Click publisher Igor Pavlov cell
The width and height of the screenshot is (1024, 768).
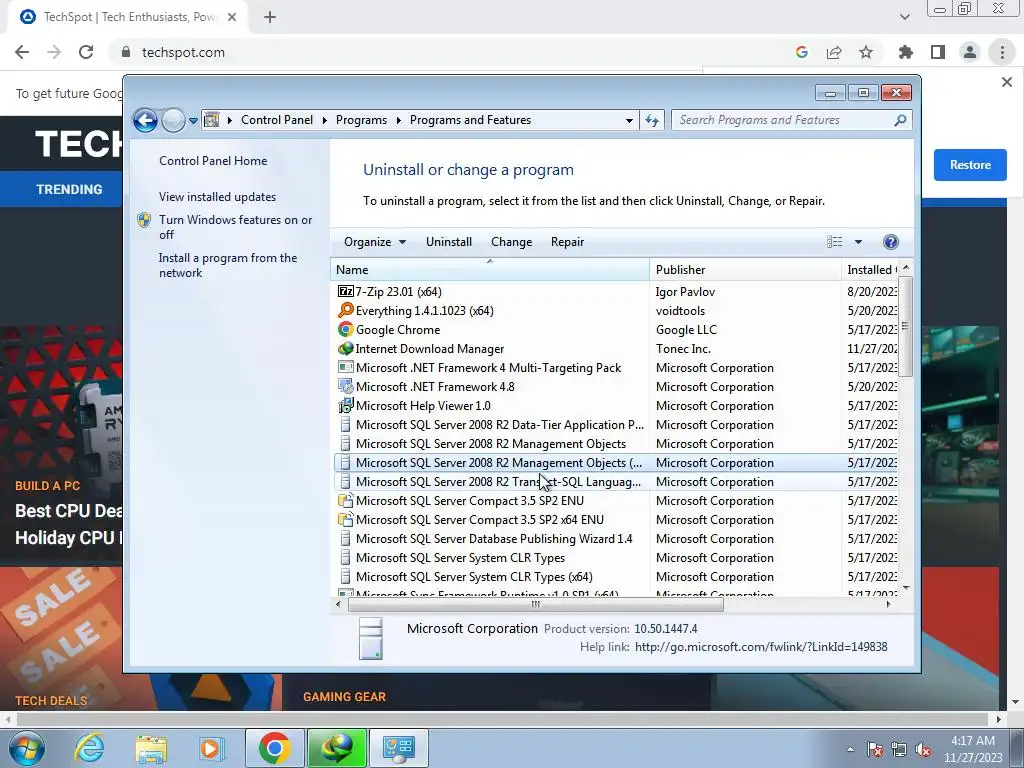coord(685,291)
